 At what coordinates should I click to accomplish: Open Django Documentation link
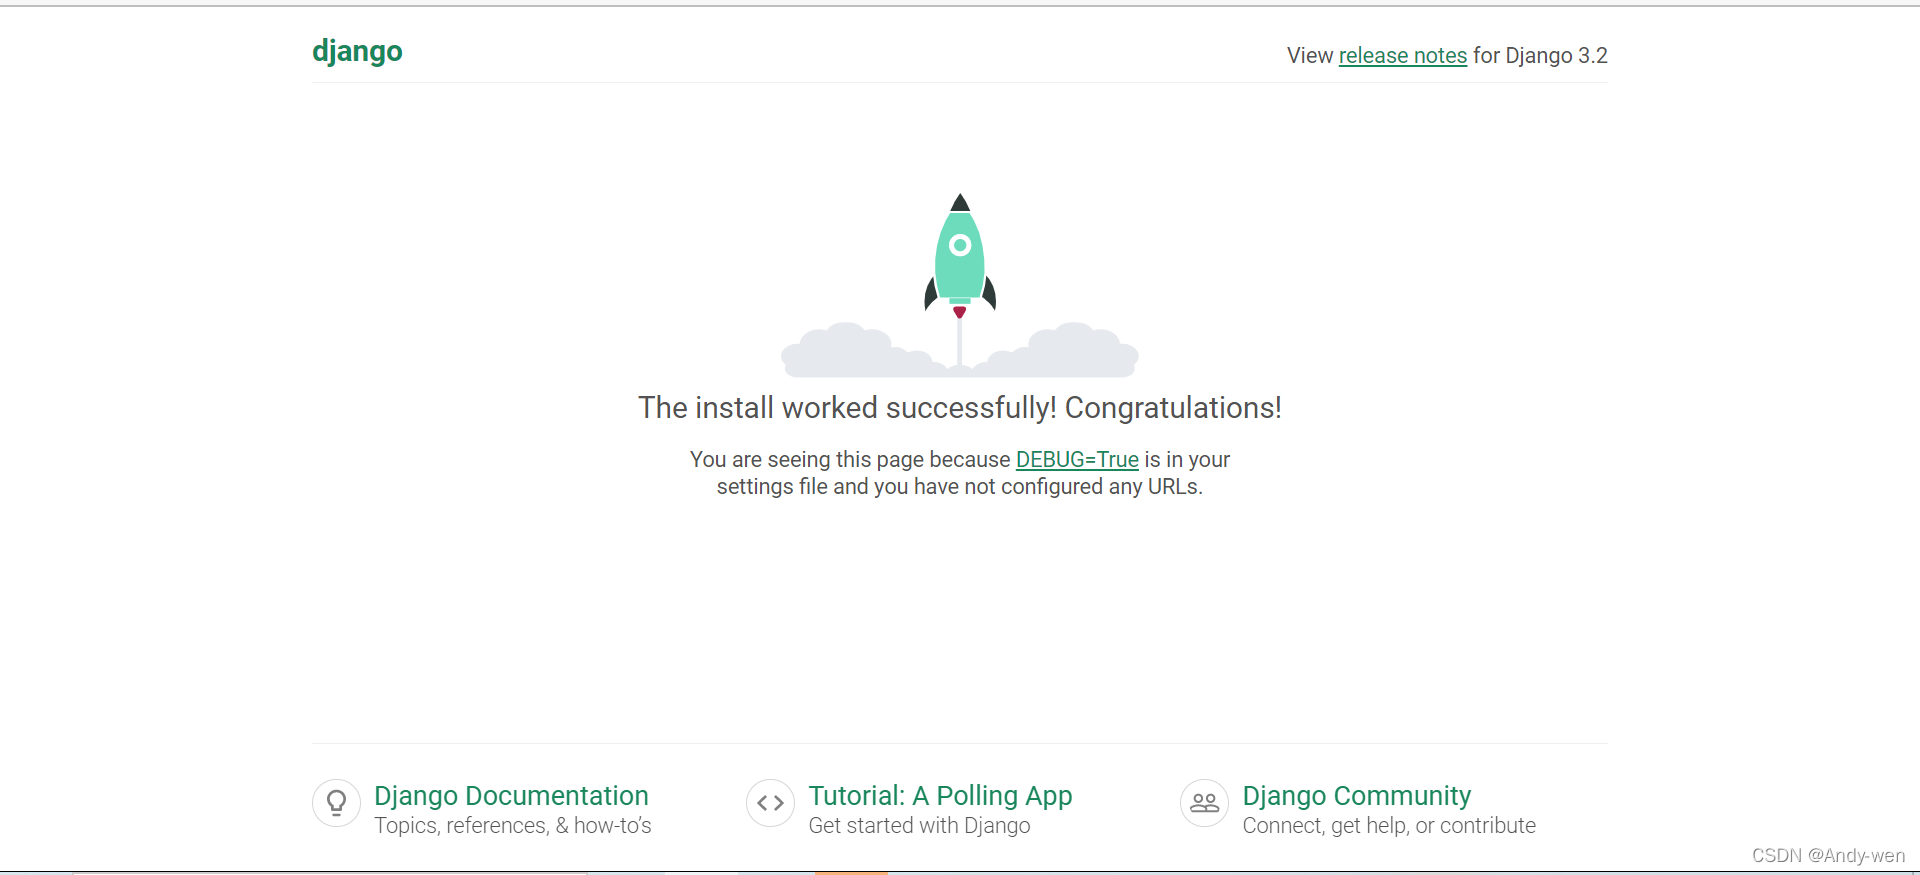pos(511,796)
